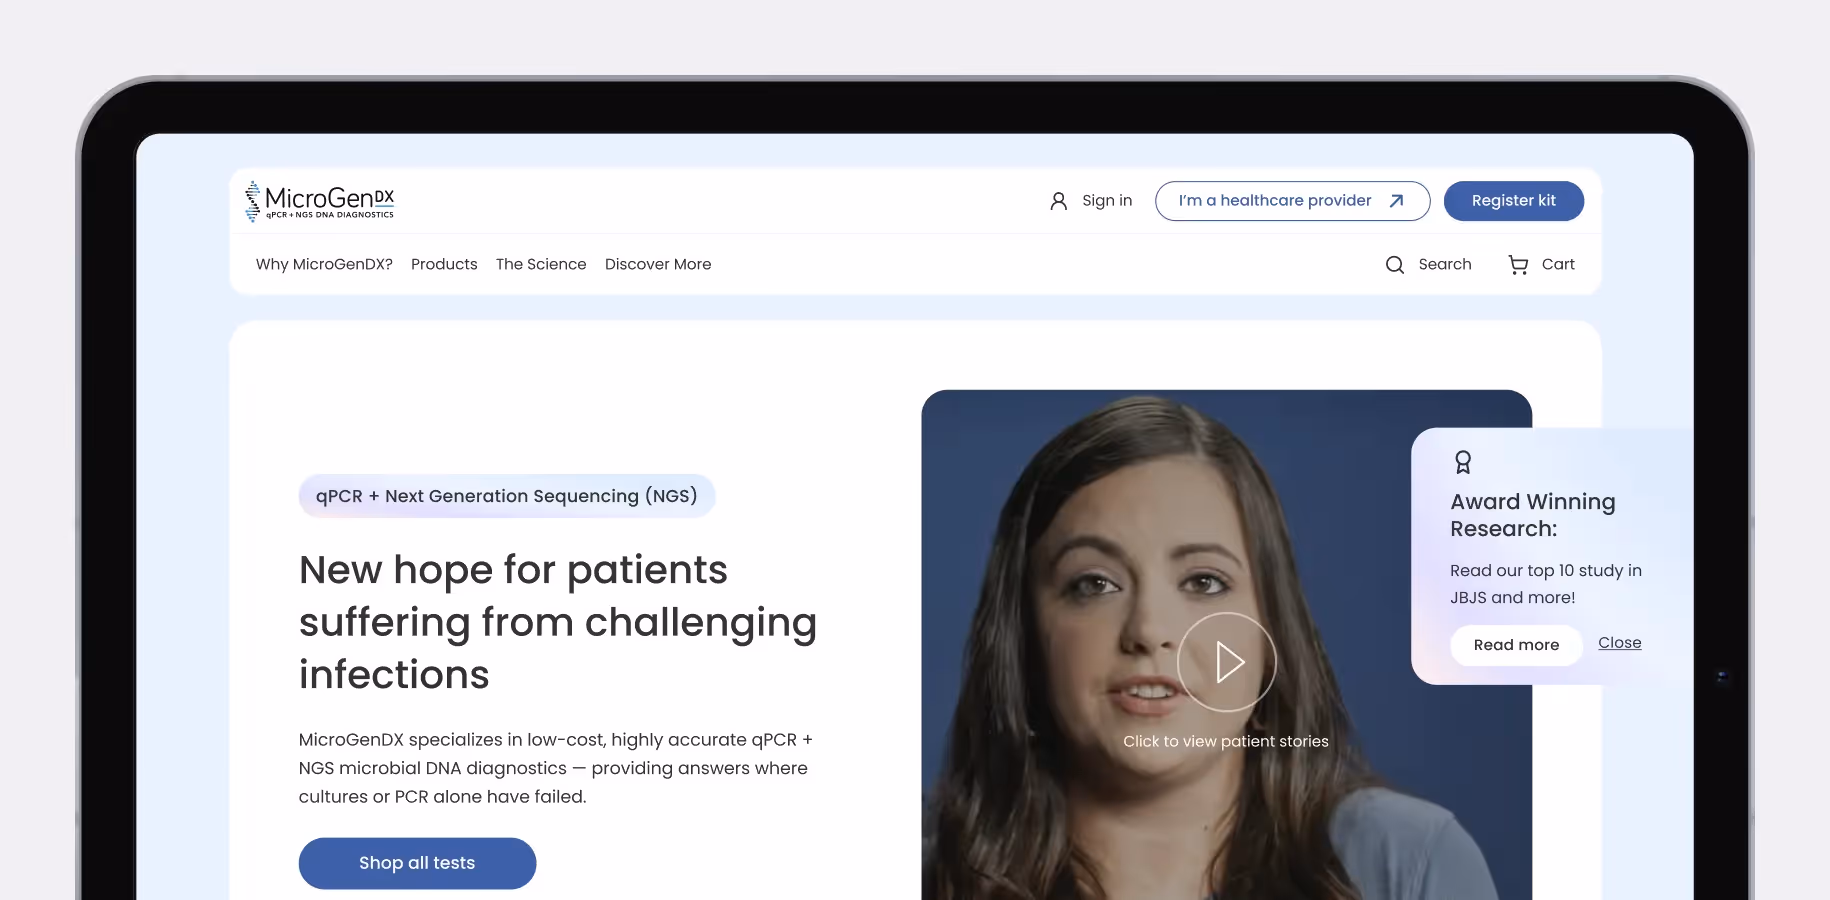Click the Award Winning Research heading
The image size is (1830, 900).
tap(1533, 515)
